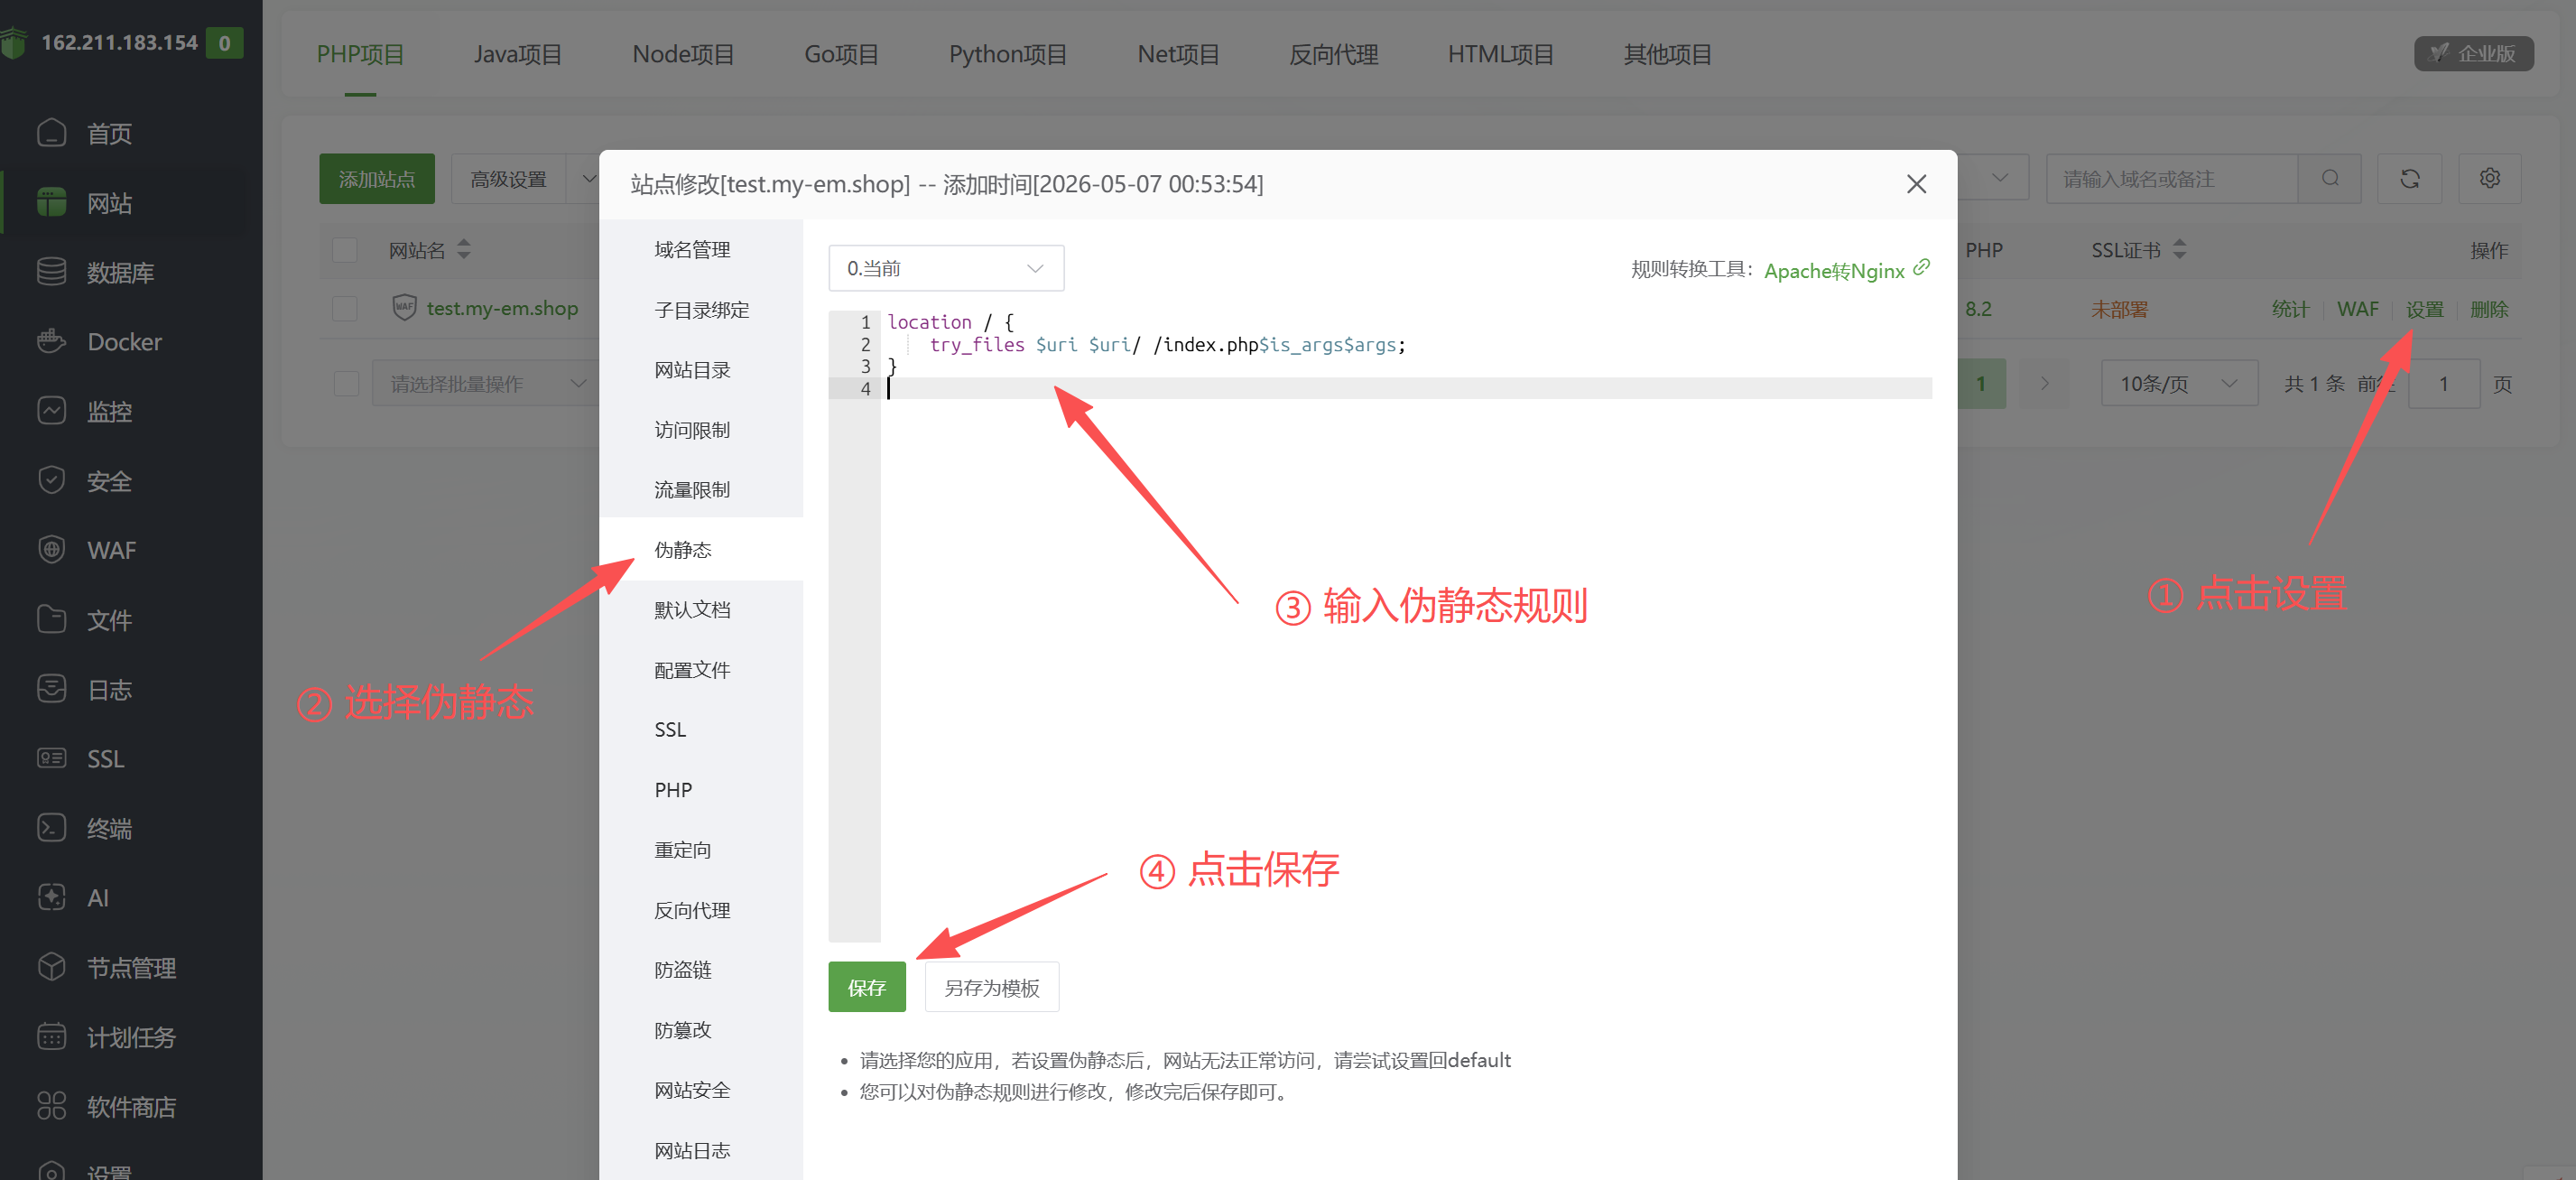Switch to the 反向代理 top tab
Screen dimensions: 2576x1180
(x=1333, y=54)
